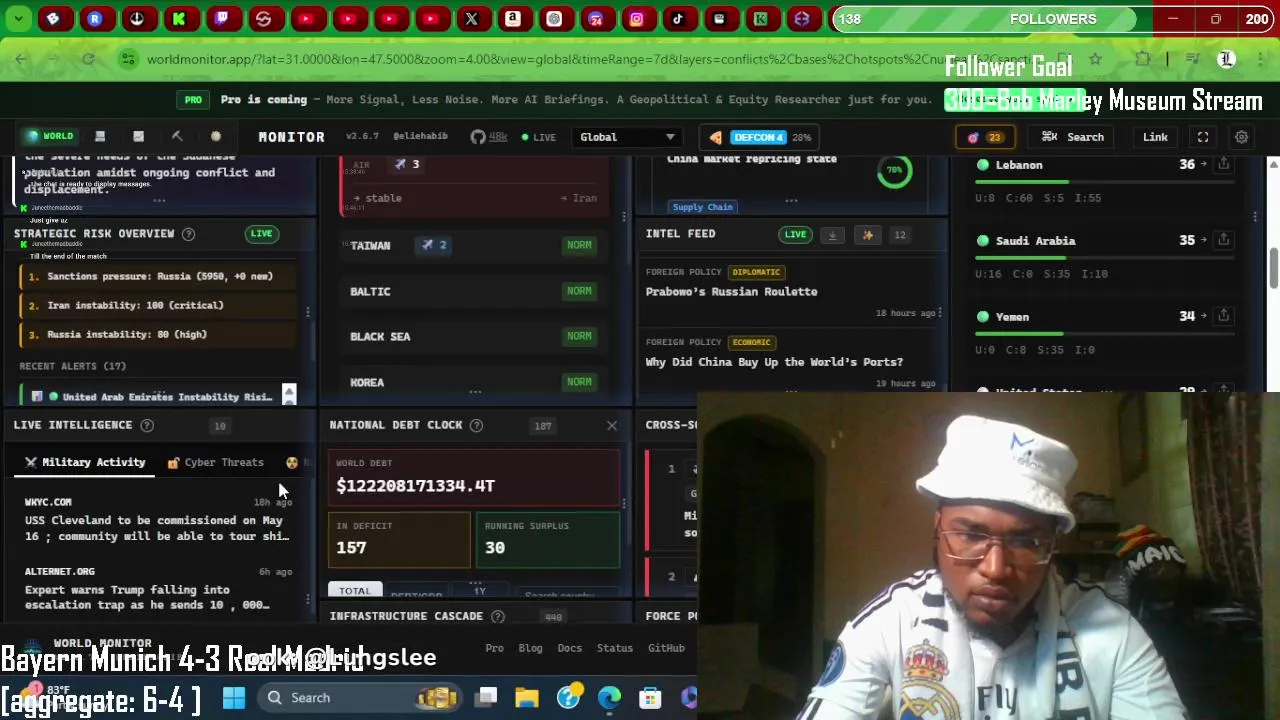Select Russia instability: 80 (high) row
The height and width of the screenshot is (720, 1280).
(x=158, y=334)
